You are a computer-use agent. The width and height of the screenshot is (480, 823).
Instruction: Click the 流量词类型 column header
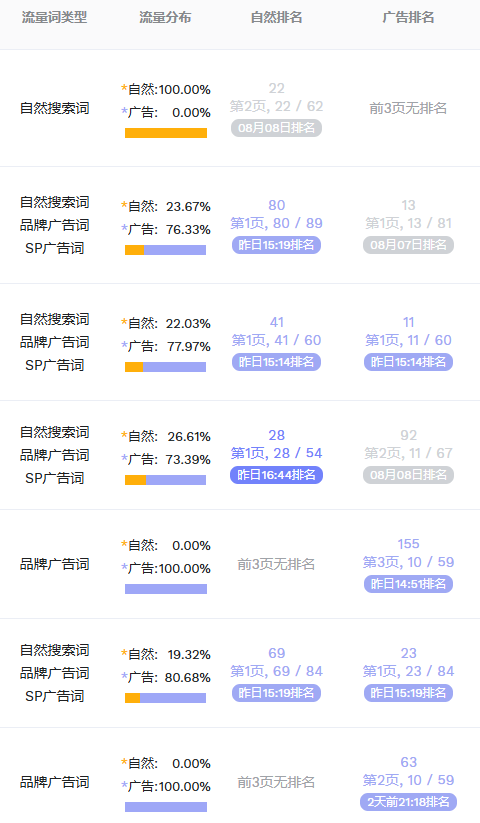click(55, 17)
